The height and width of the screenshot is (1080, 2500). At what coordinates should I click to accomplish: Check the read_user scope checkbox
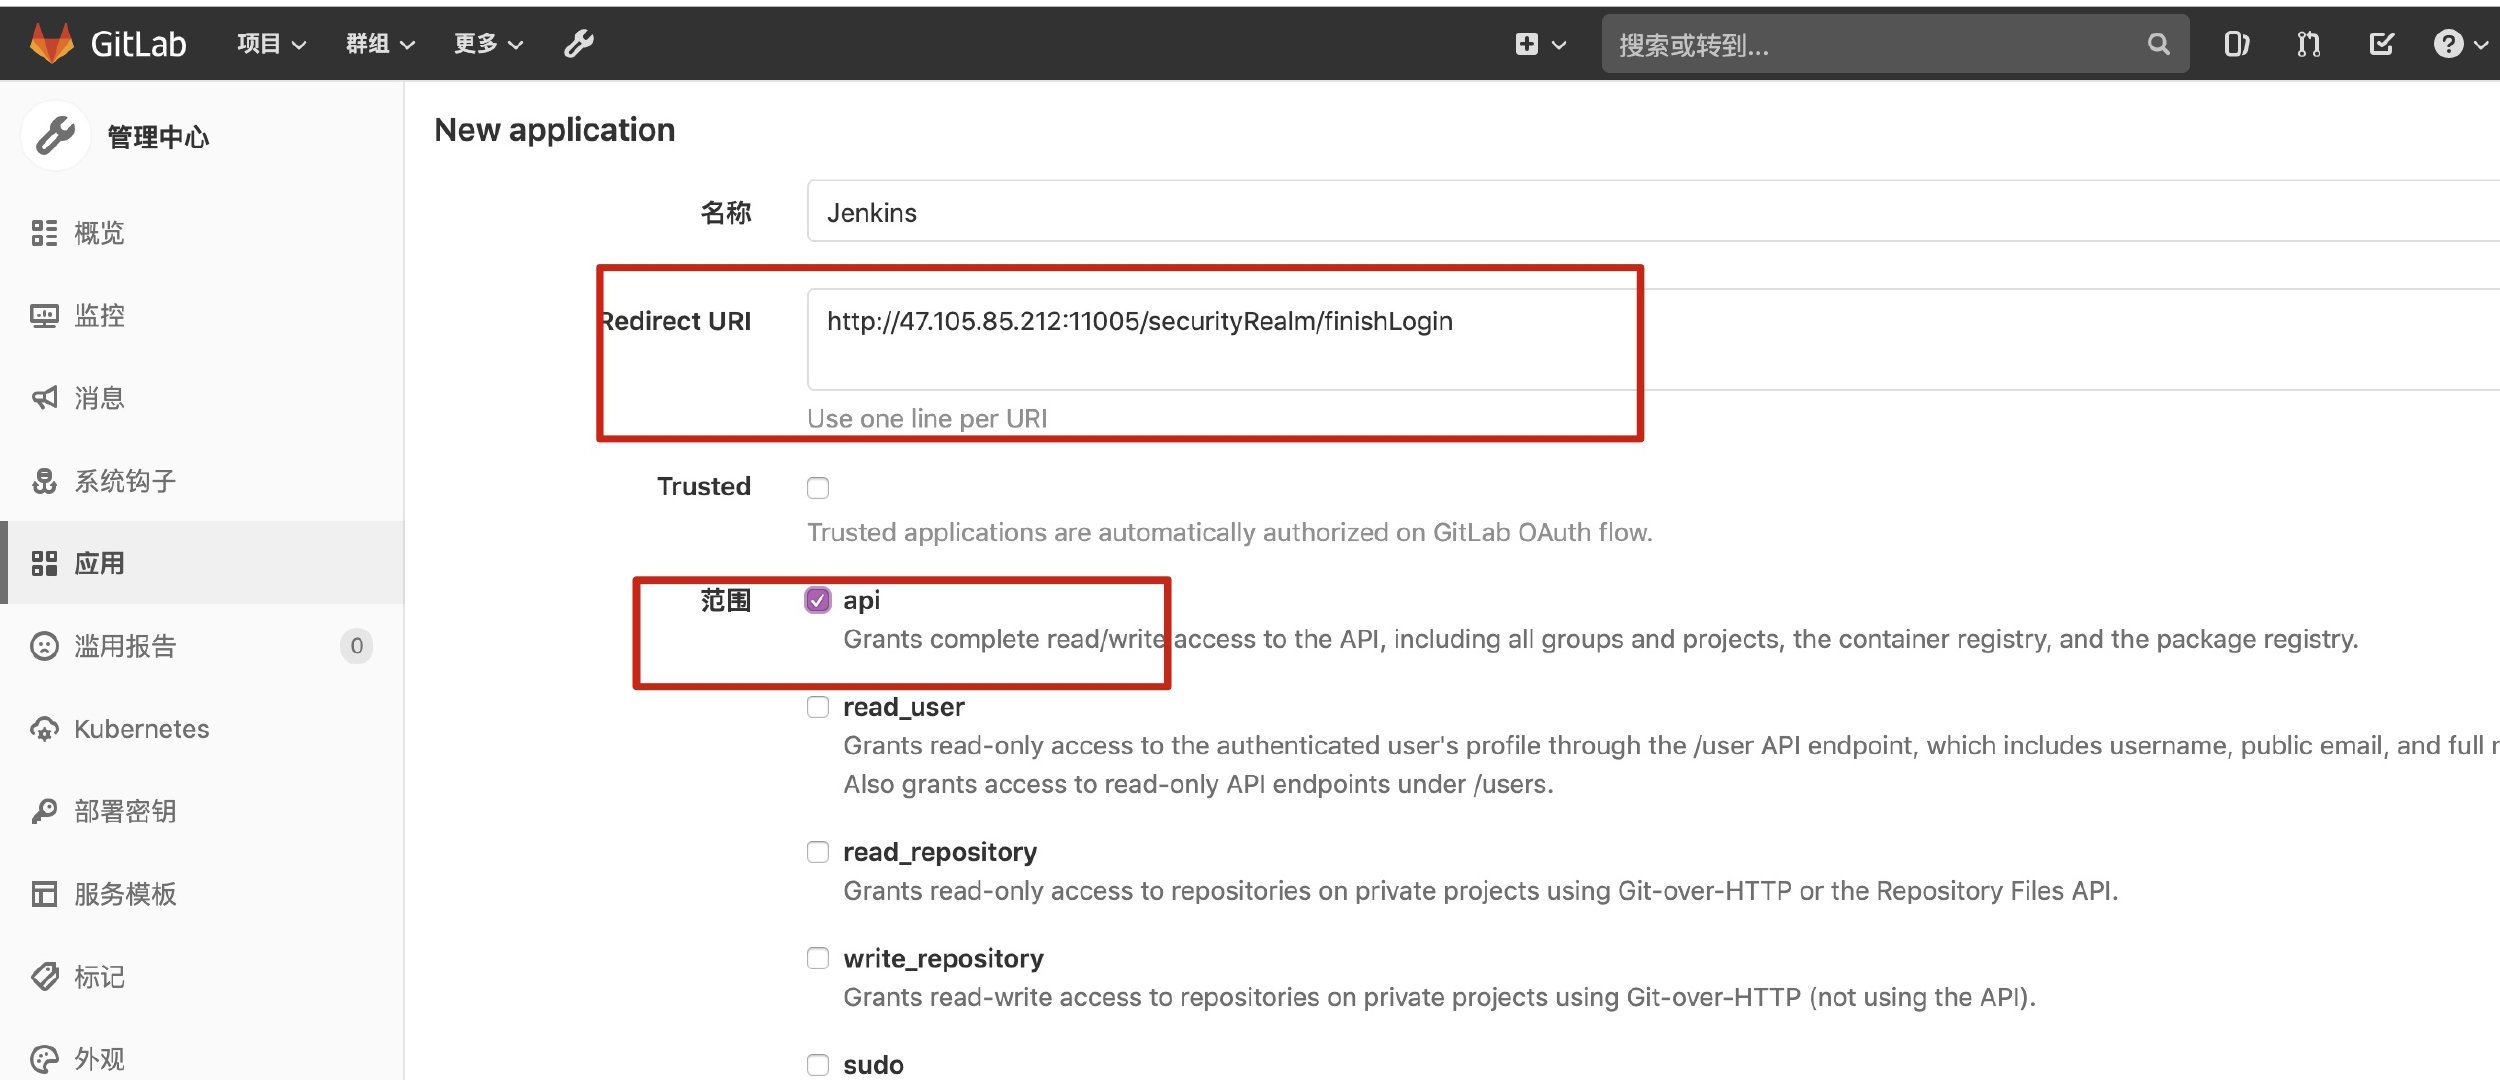point(818,707)
